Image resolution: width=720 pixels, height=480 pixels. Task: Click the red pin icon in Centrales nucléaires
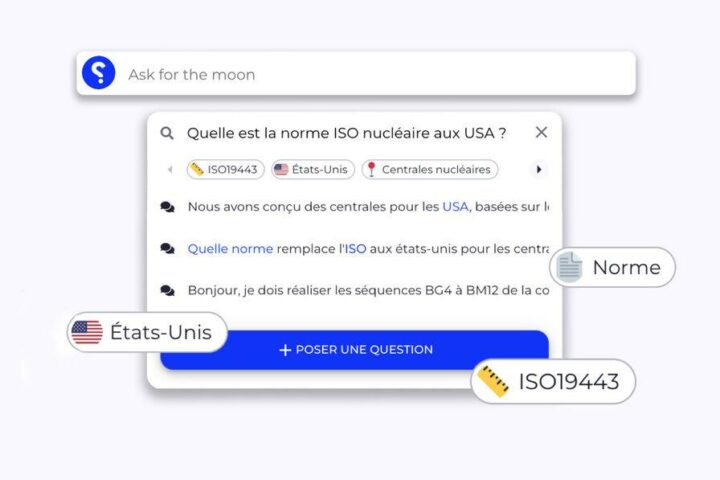[371, 169]
